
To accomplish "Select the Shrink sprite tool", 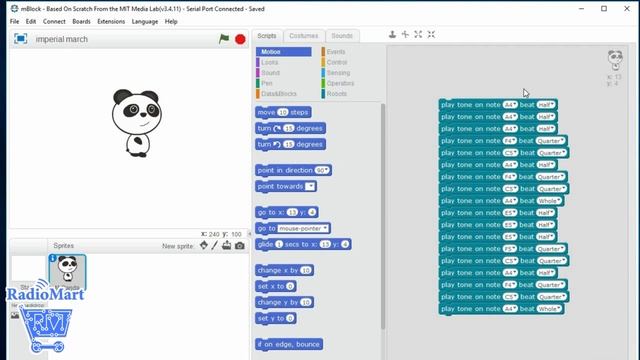I will [x=431, y=34].
